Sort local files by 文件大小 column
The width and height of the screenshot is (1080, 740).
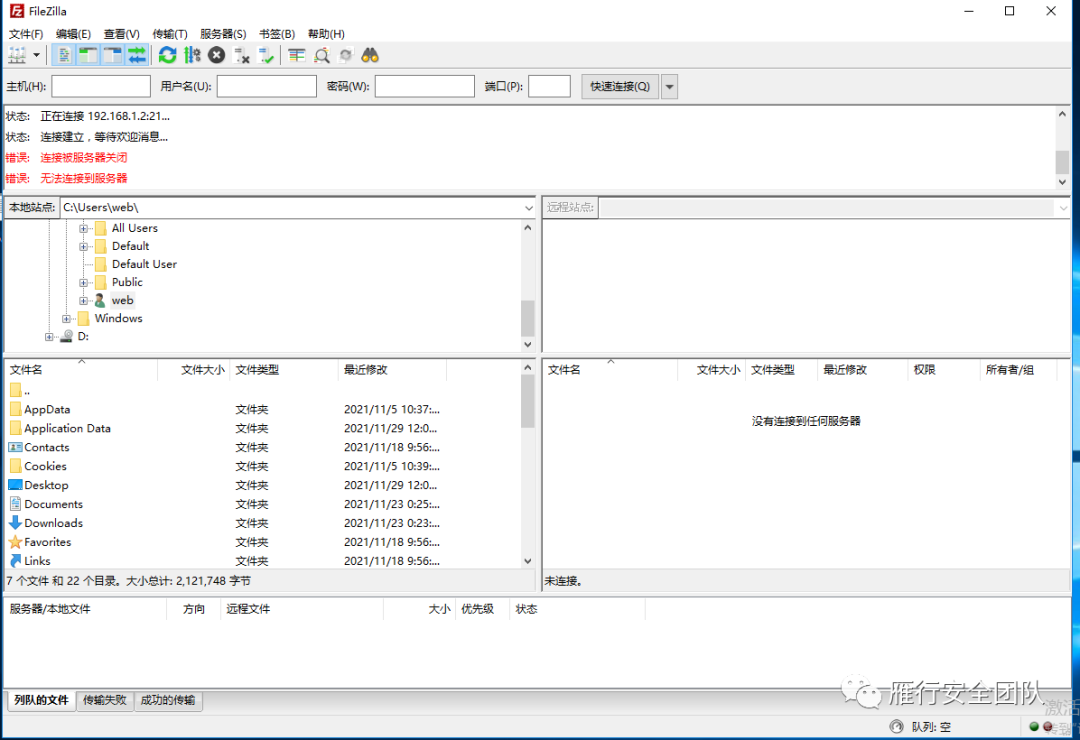(x=194, y=370)
